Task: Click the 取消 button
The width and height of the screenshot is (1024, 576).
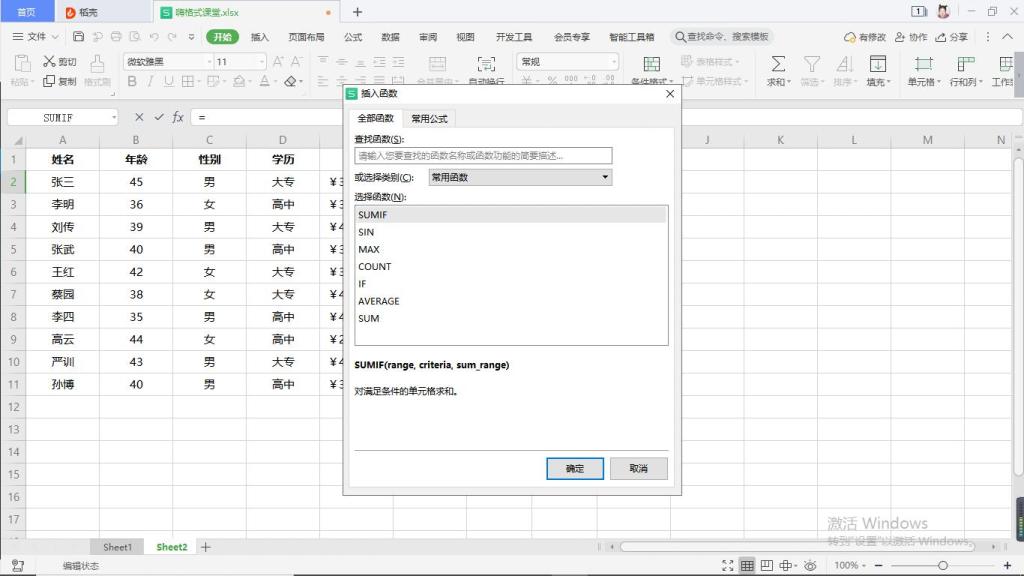Action: 638,468
